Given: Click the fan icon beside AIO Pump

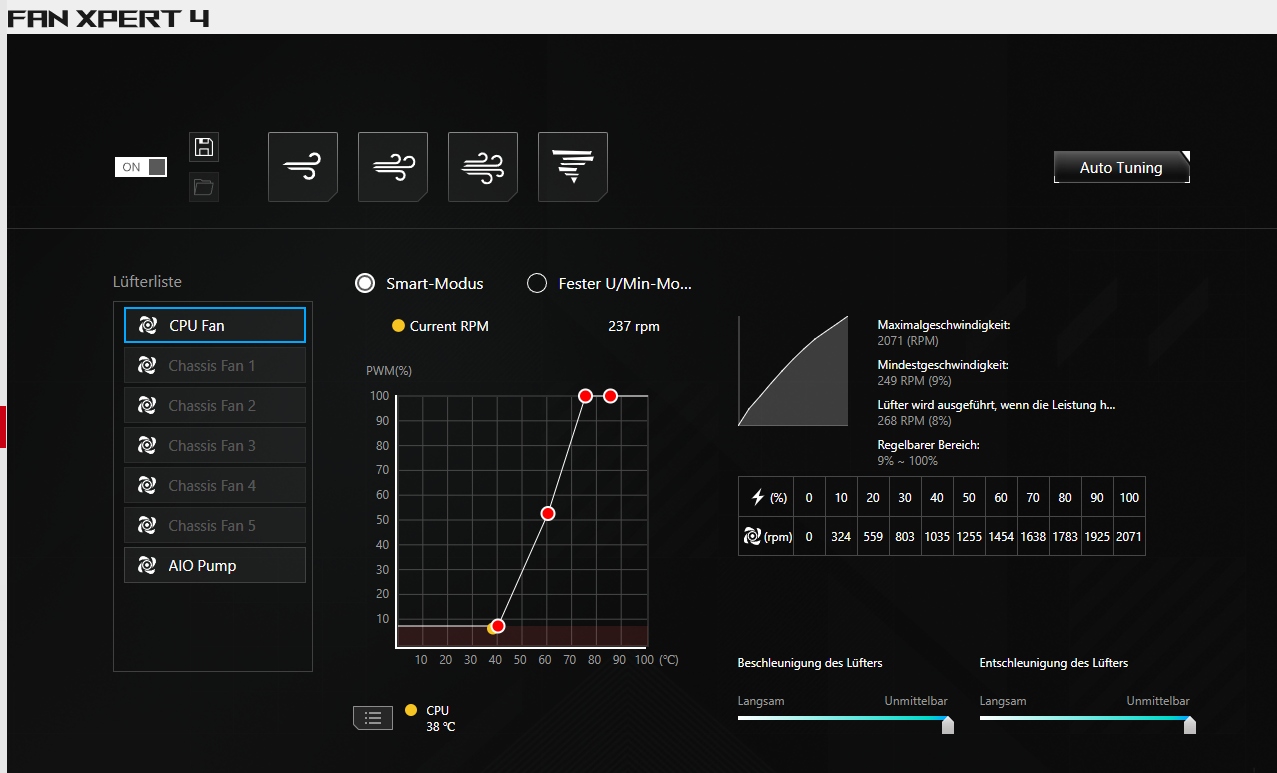Looking at the screenshot, I should (147, 565).
